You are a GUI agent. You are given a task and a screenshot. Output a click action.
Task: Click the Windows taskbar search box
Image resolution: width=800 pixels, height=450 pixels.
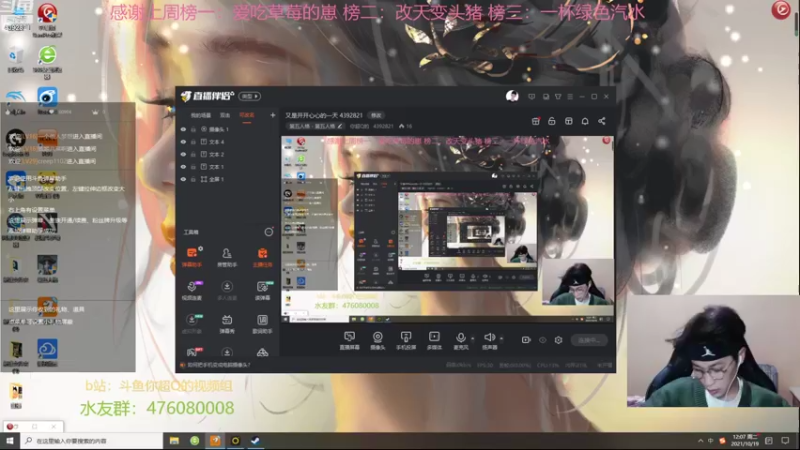tap(91, 441)
